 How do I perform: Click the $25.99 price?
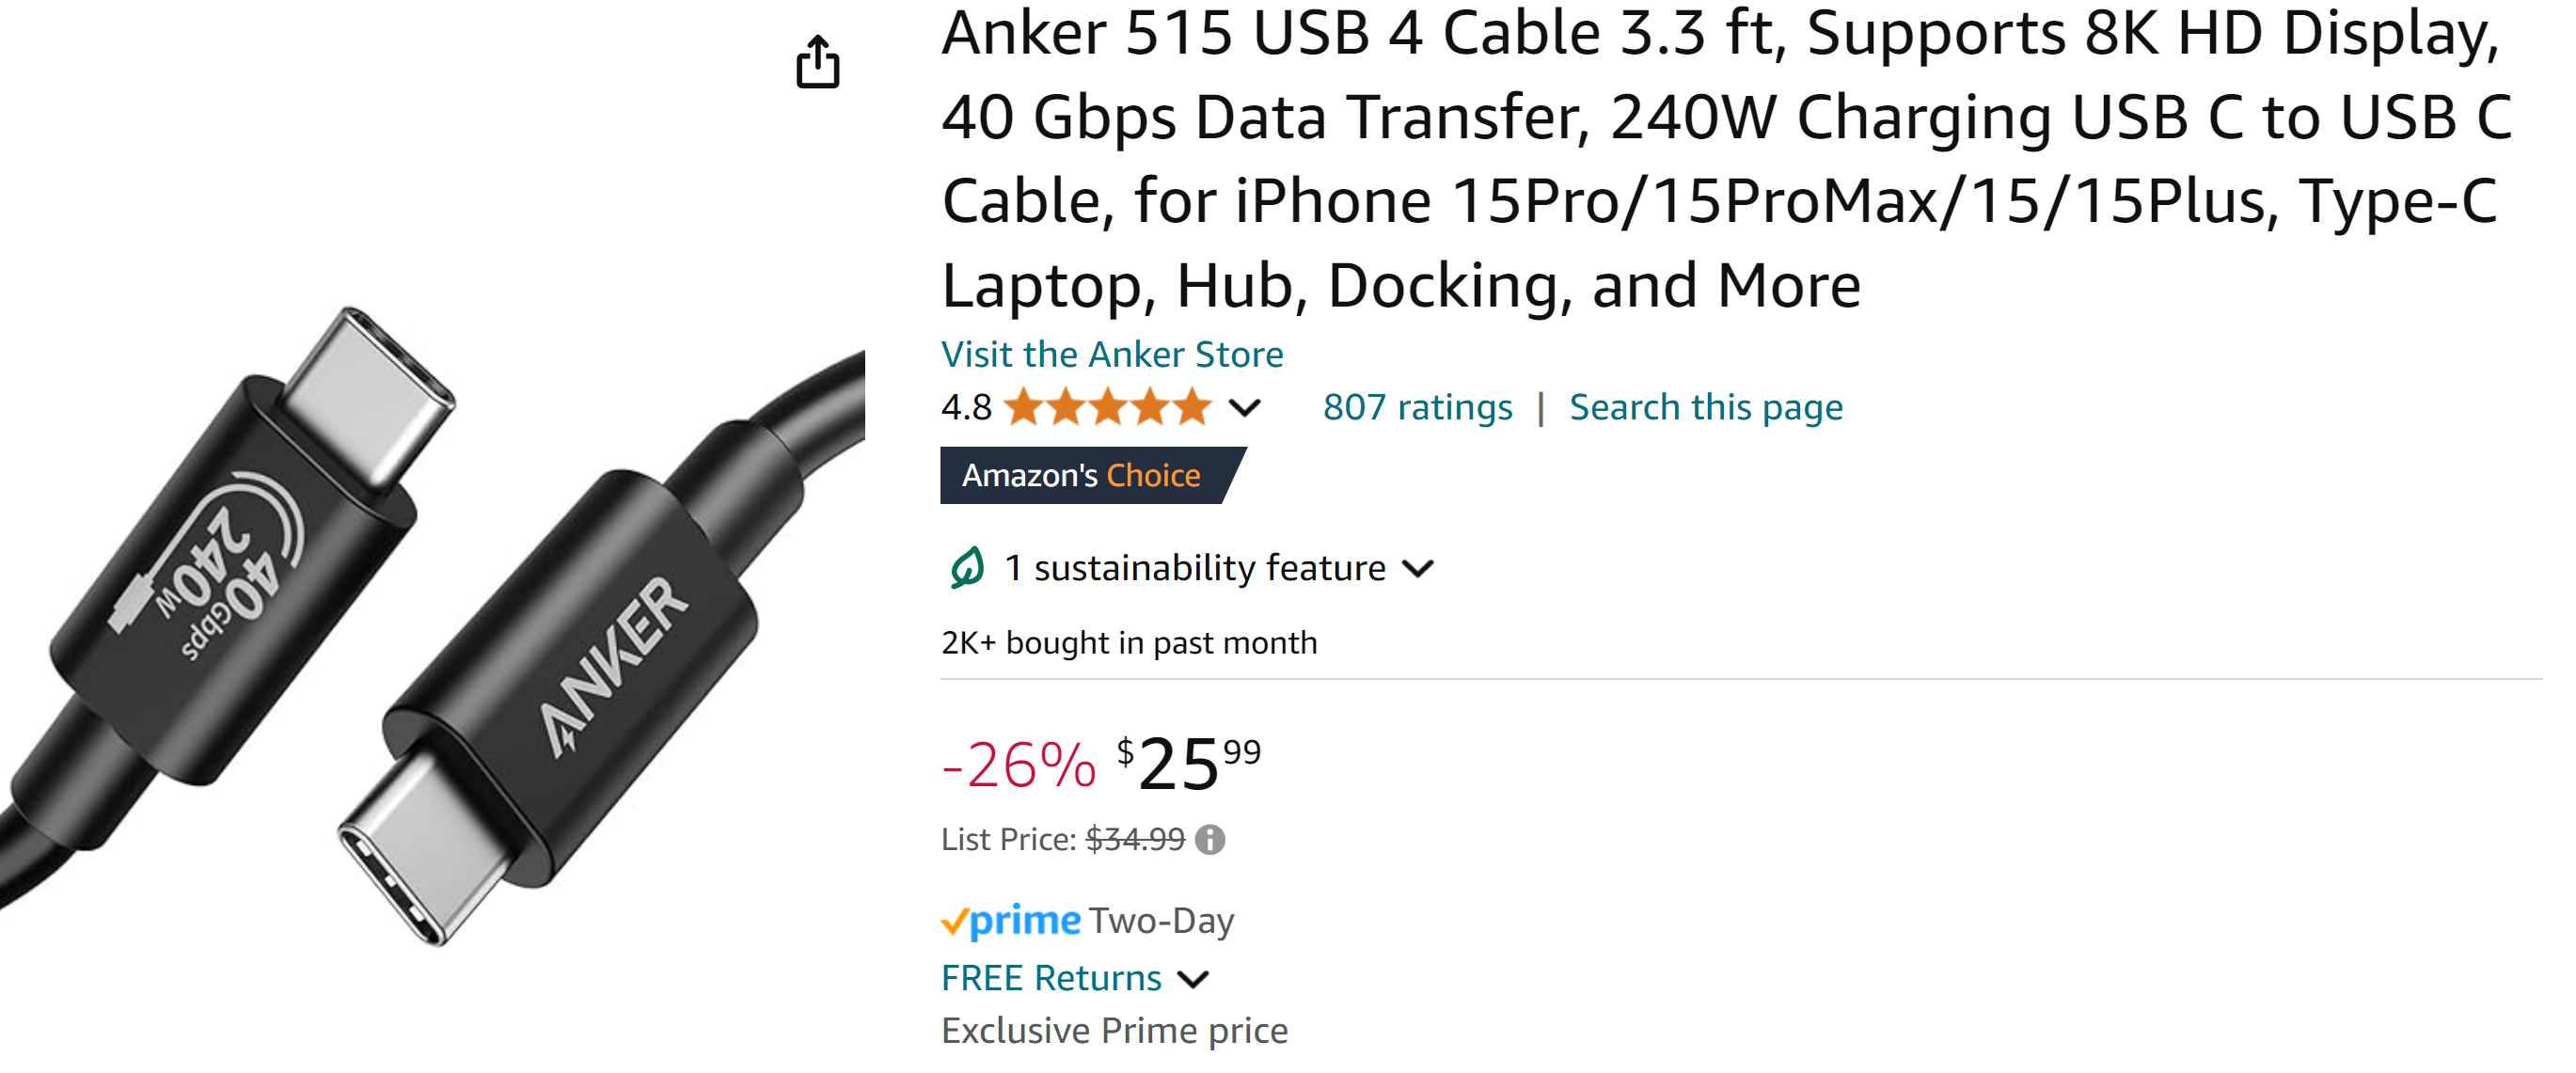(x=1188, y=765)
